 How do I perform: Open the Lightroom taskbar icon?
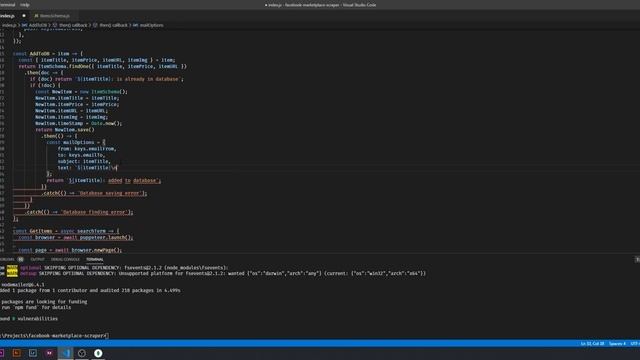click(33, 353)
